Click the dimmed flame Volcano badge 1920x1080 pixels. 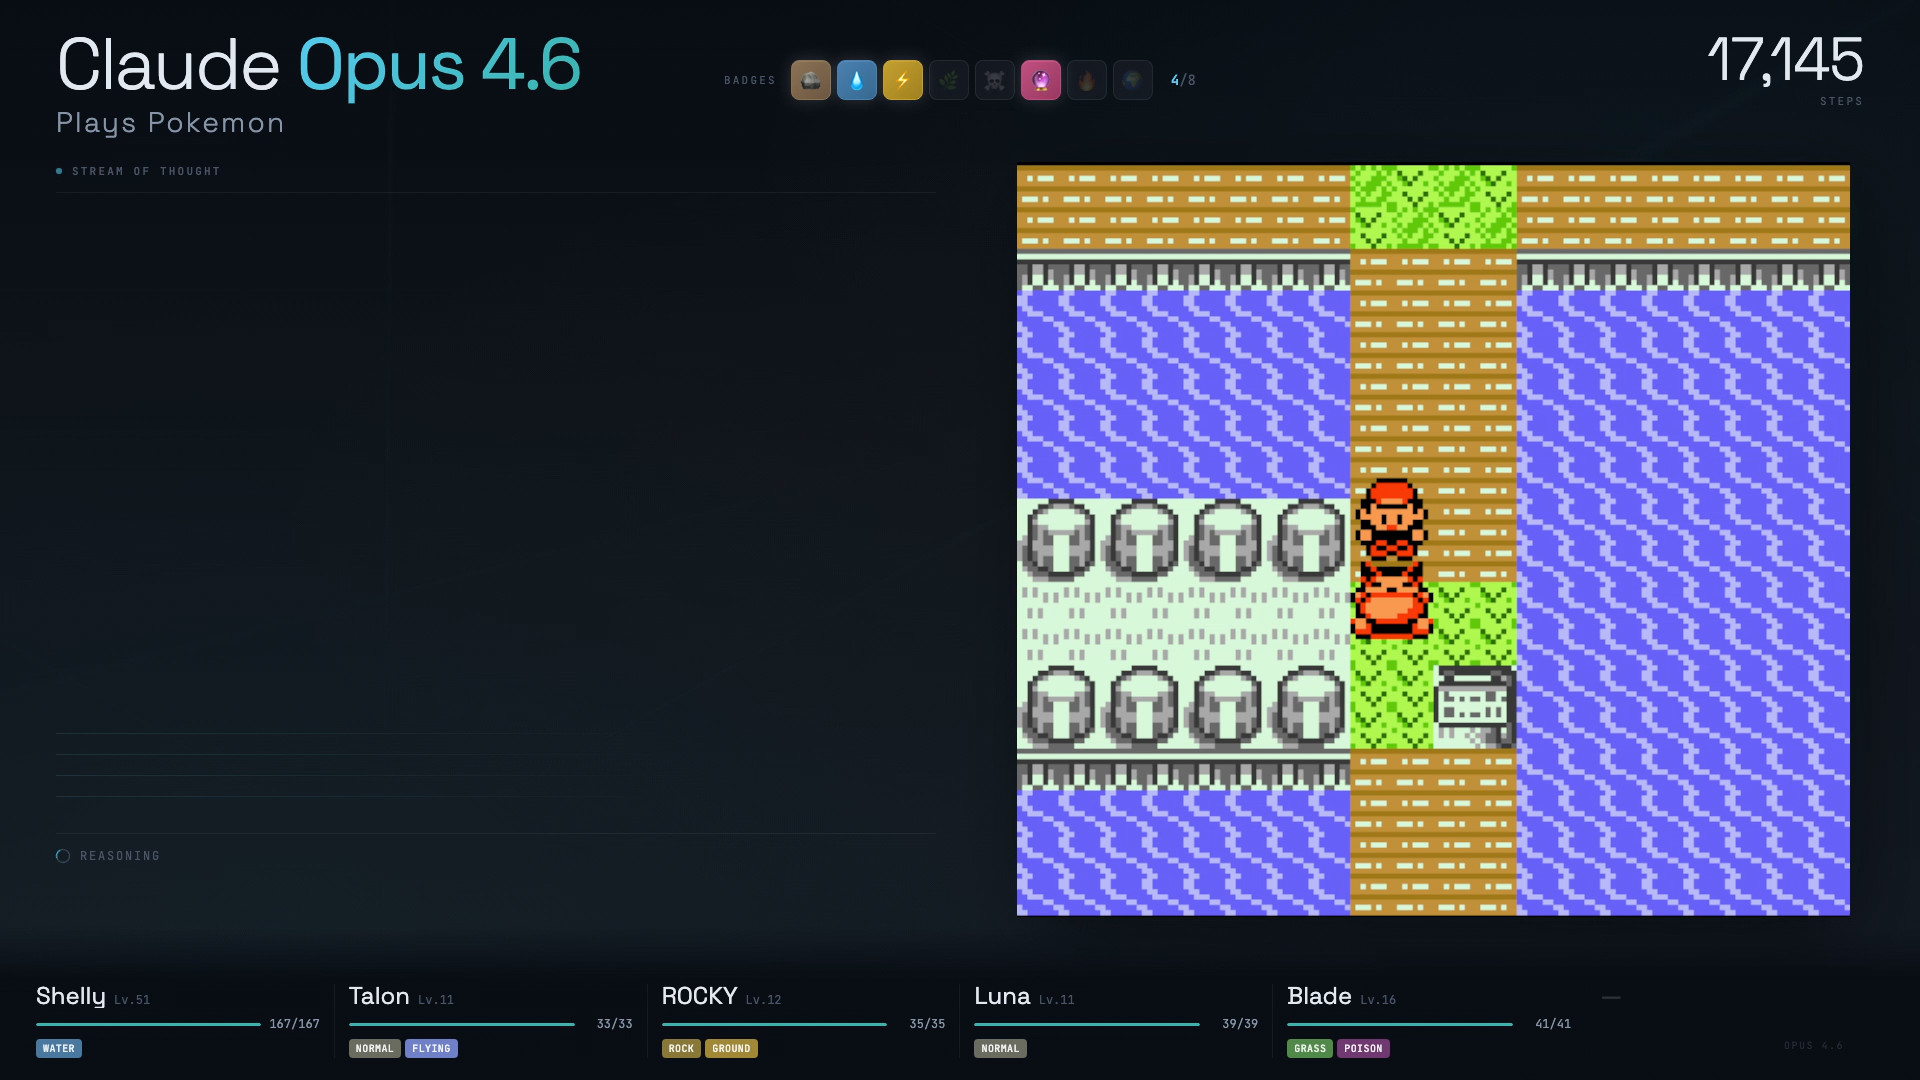coord(1086,80)
